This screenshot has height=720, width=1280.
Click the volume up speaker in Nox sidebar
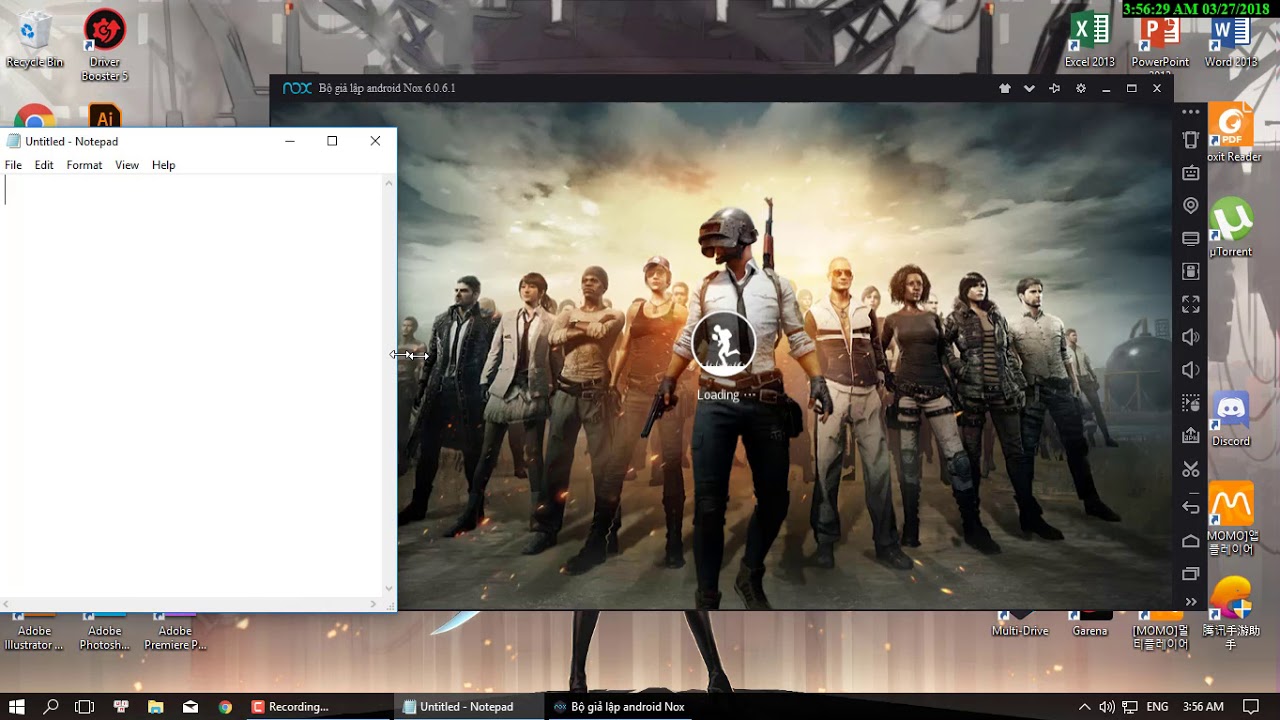tap(1190, 337)
